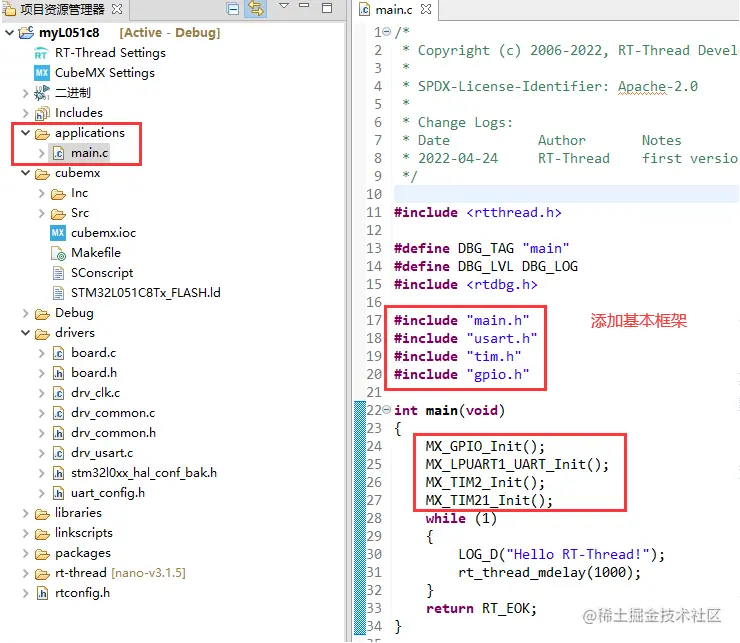Maximize the project explorer view
740x643 pixels.
pos(327,8)
